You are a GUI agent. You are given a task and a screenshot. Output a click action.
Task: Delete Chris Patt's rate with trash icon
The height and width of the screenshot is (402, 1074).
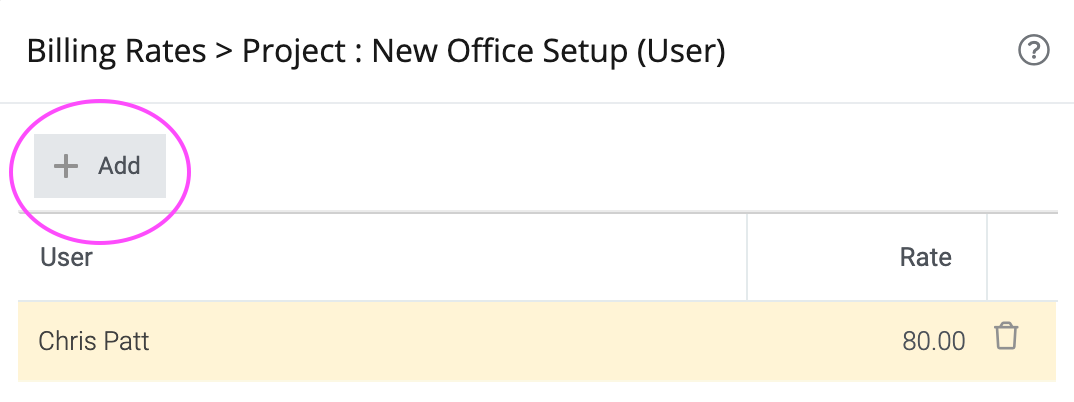coord(1006,336)
